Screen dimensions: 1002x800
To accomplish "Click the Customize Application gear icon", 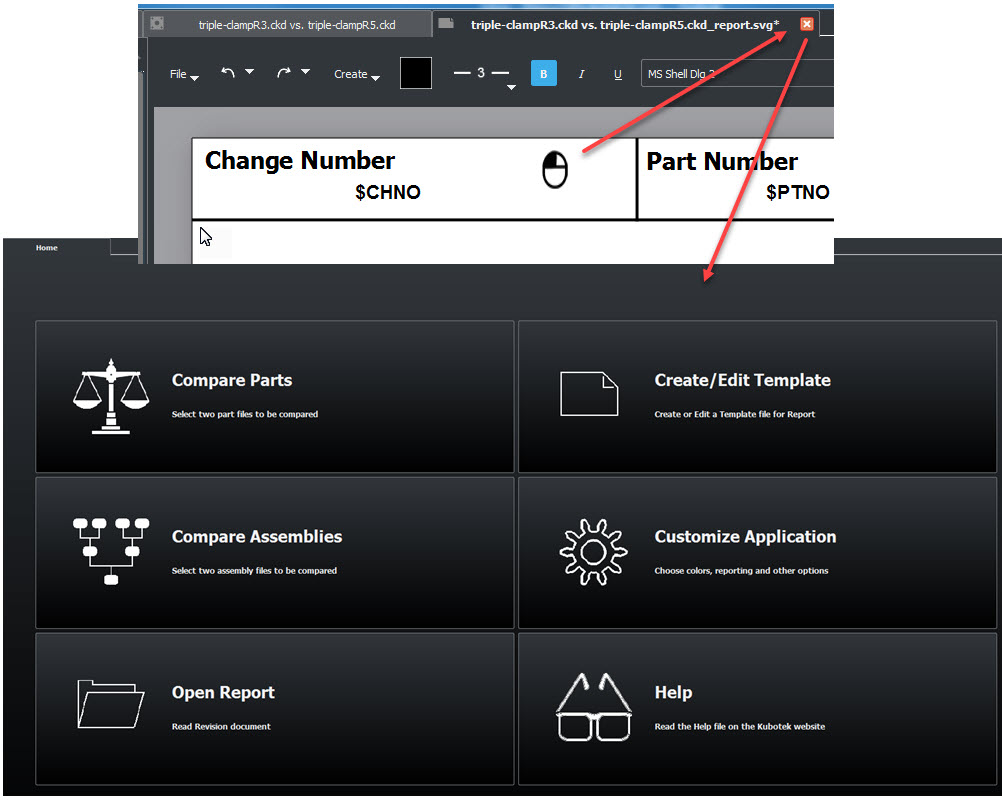I will pos(593,551).
